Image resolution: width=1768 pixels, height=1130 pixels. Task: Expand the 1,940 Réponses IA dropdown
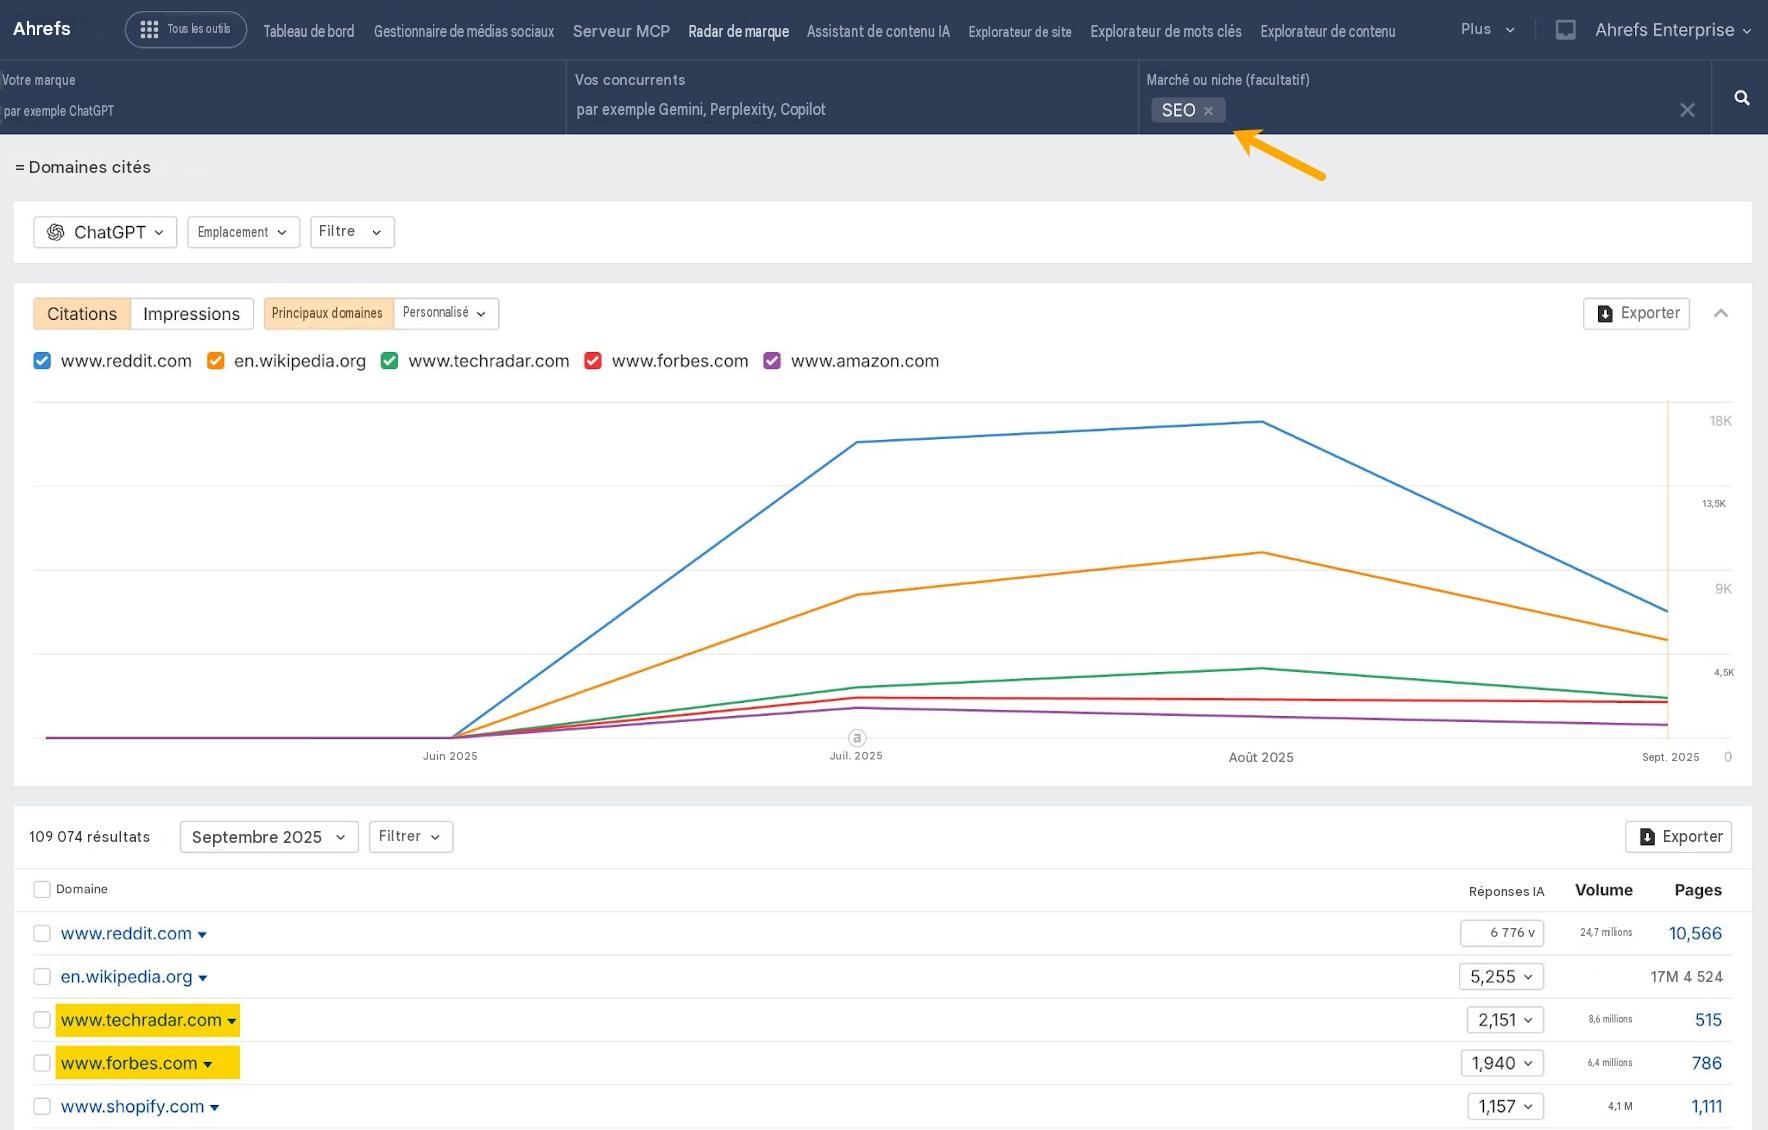1502,1063
